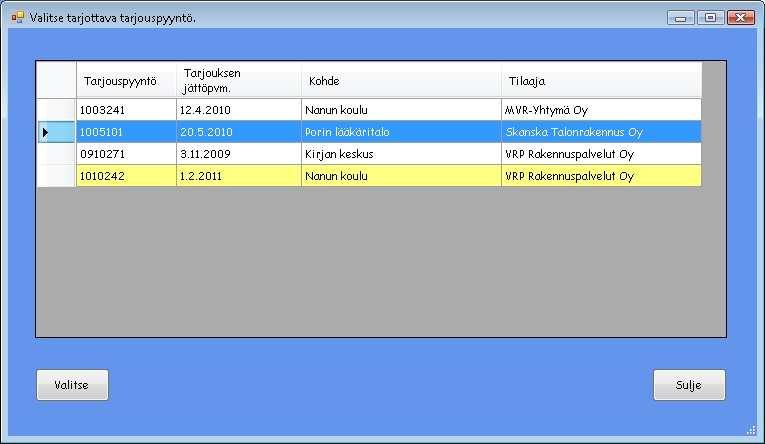Click row header of row 1010242
Image resolution: width=765 pixels, height=444 pixels.
[57, 176]
